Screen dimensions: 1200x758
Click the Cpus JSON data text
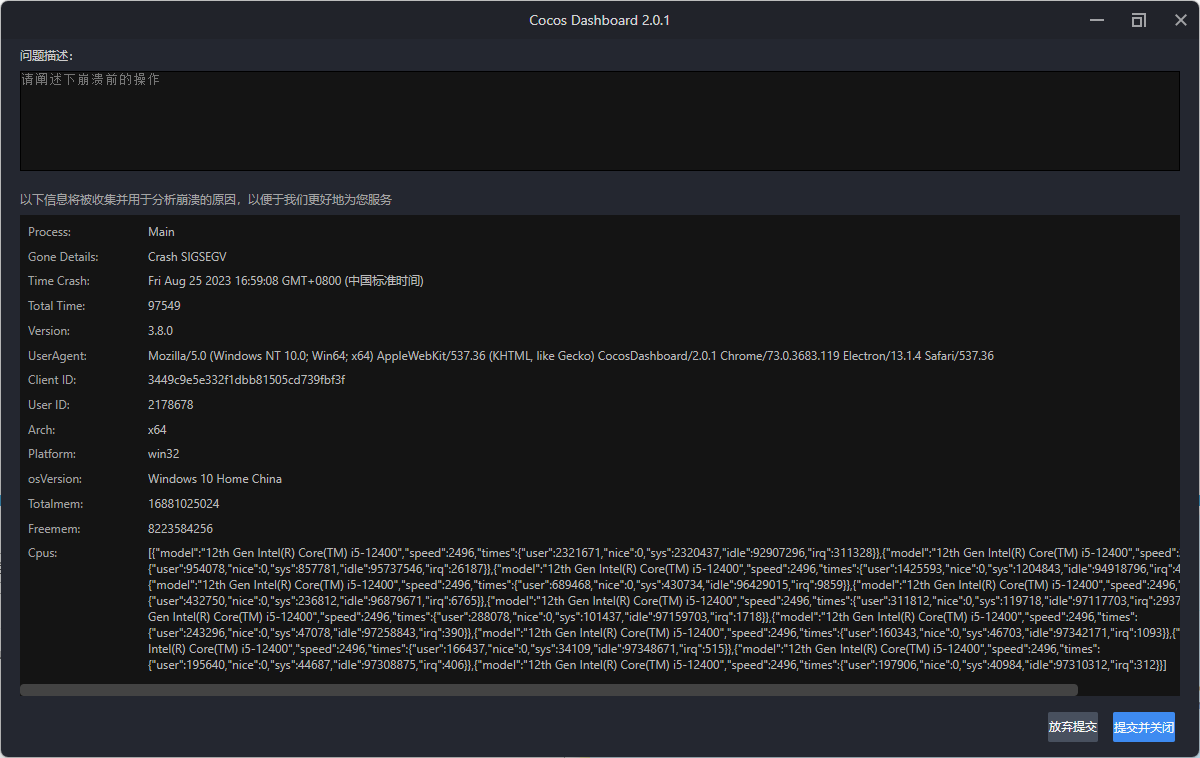coord(664,608)
